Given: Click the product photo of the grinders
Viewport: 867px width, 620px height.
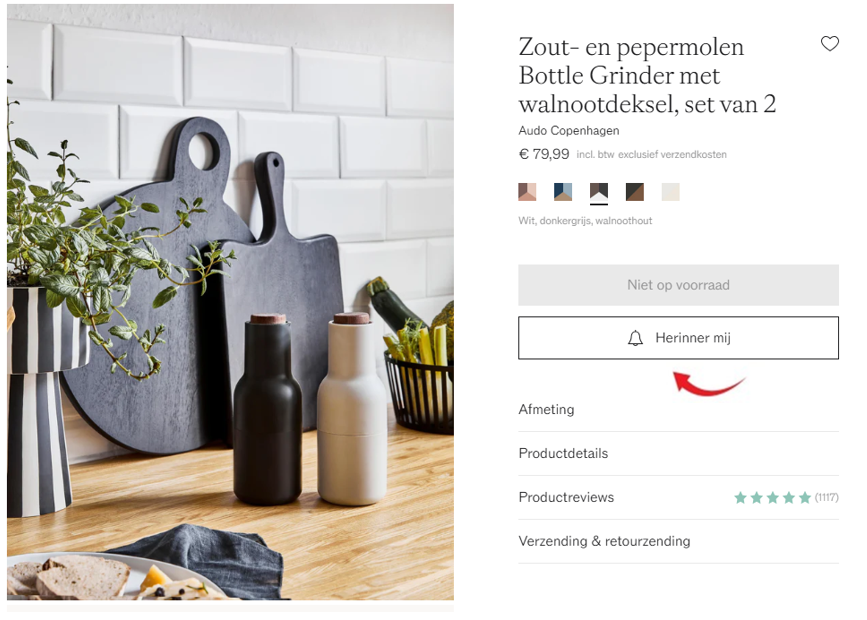Looking at the screenshot, I should click(231, 302).
